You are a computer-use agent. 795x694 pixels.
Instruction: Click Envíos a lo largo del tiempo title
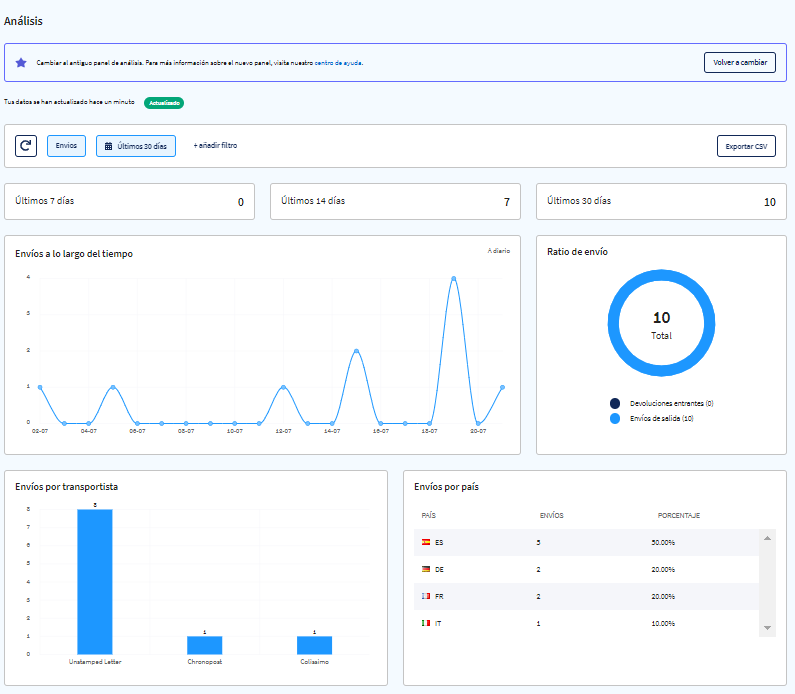click(74, 253)
